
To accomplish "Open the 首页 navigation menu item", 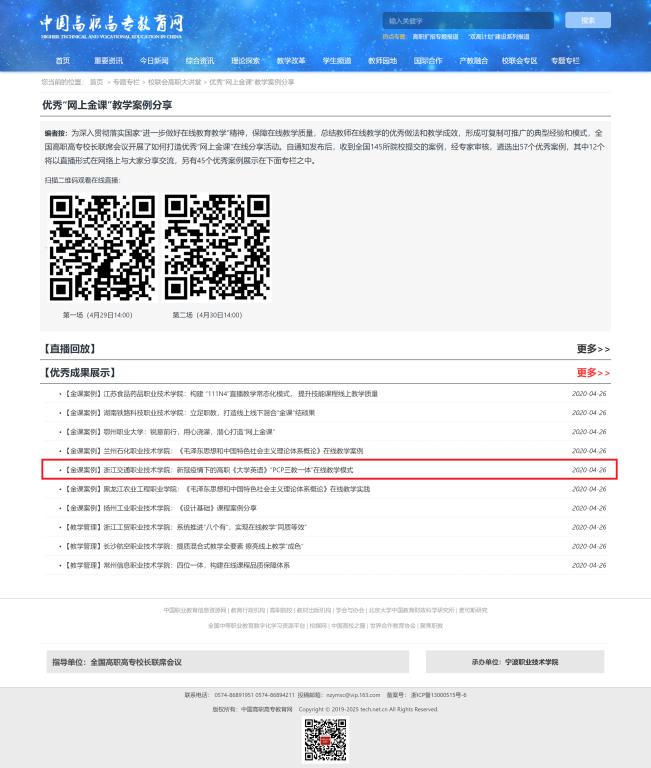I will click(x=63, y=61).
